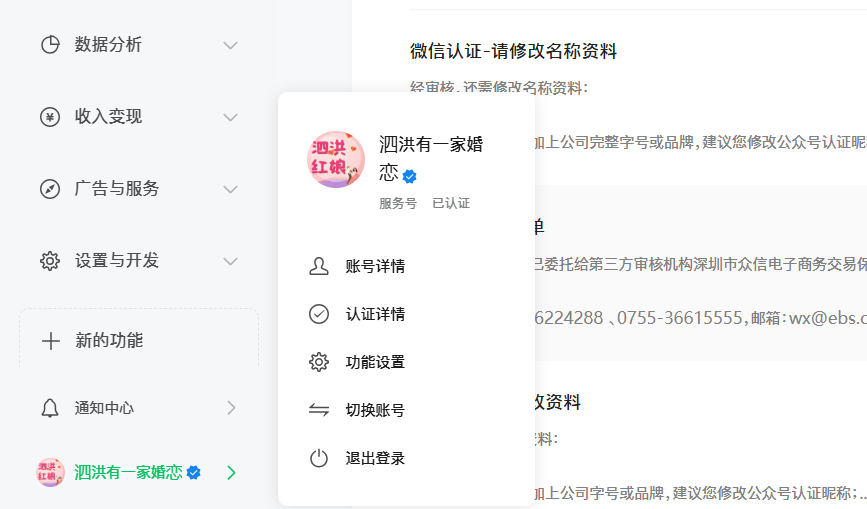Open the 数据分析 sidebar menu label
This screenshot has width=867, height=509.
tap(108, 45)
